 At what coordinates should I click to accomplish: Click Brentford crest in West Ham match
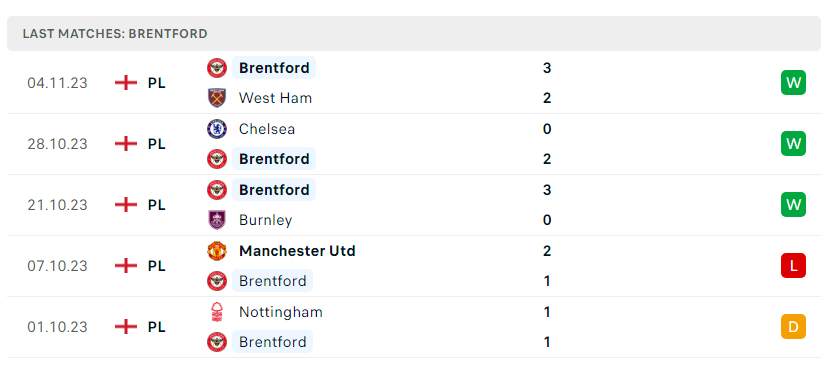coord(217,68)
